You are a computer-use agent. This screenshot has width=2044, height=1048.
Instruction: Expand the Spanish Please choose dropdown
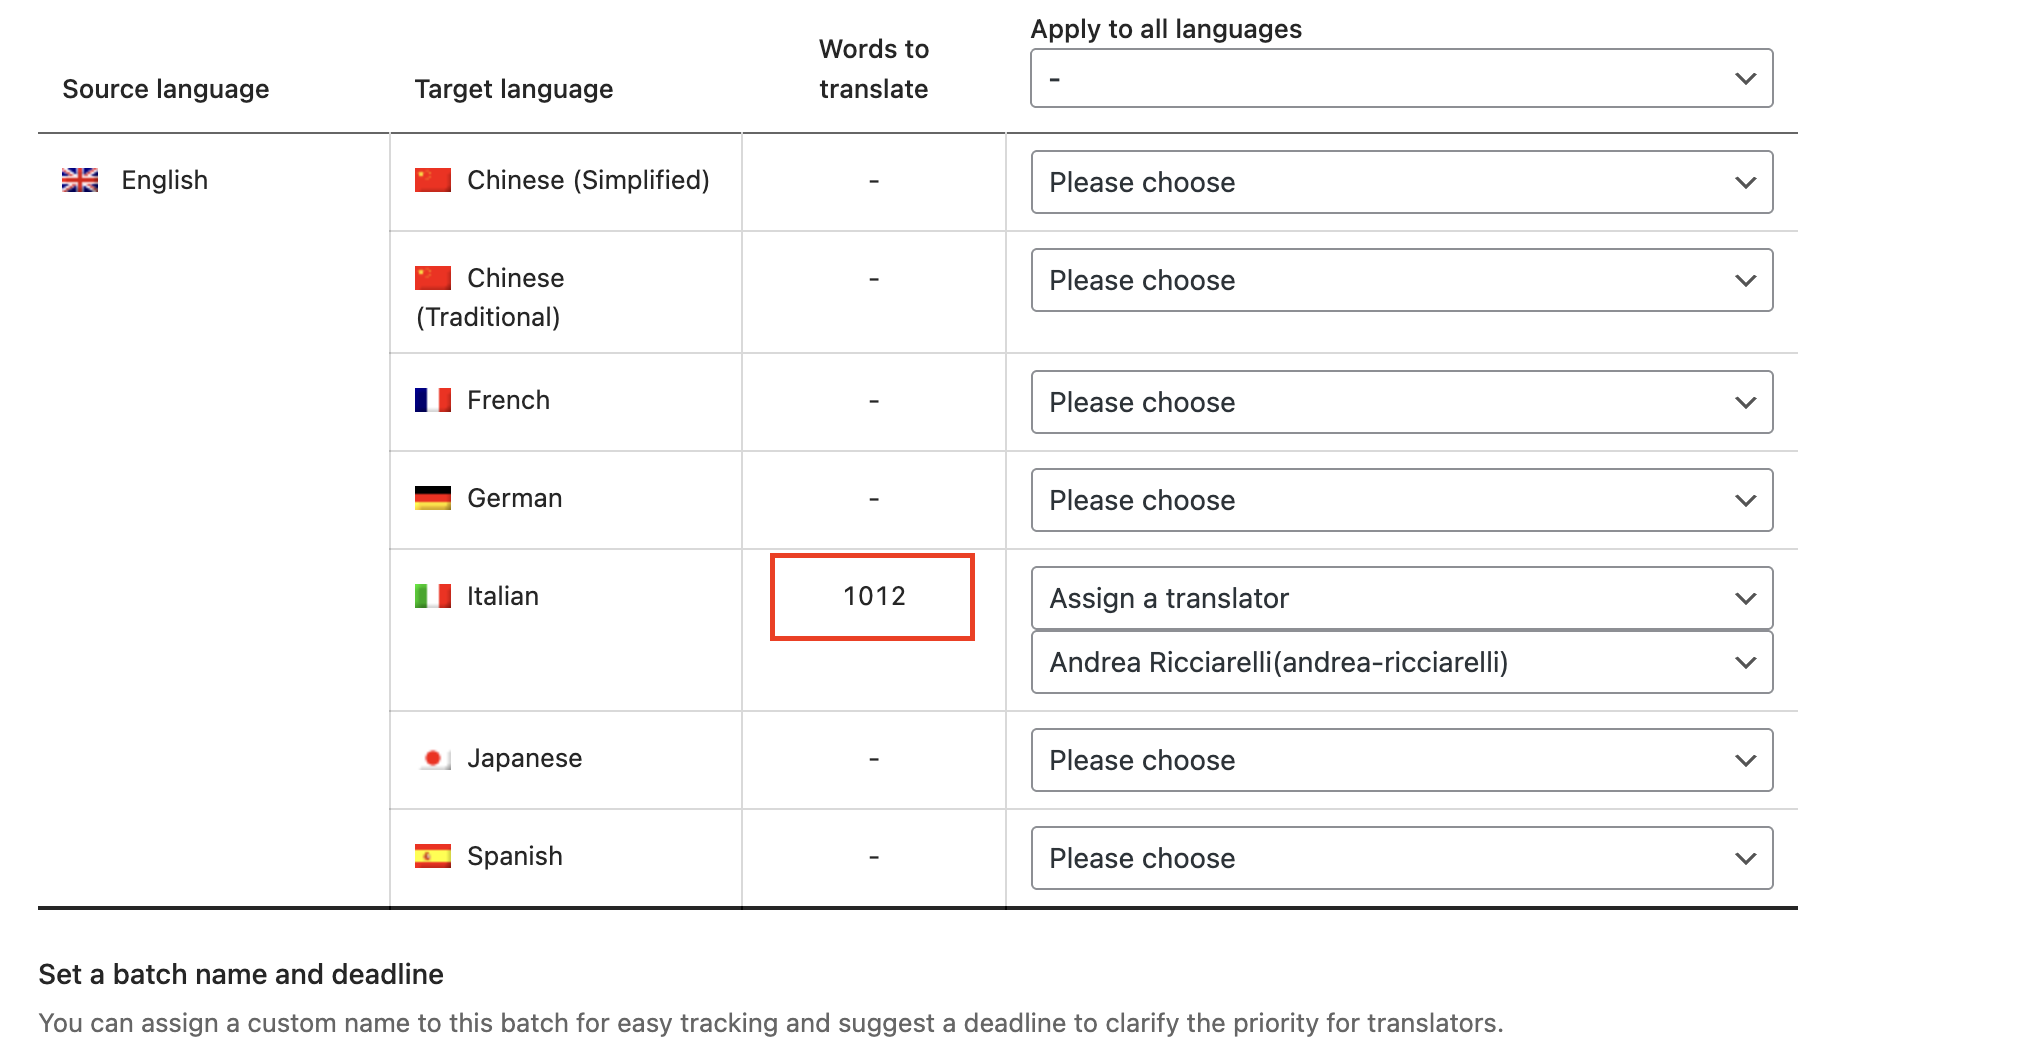[1401, 858]
